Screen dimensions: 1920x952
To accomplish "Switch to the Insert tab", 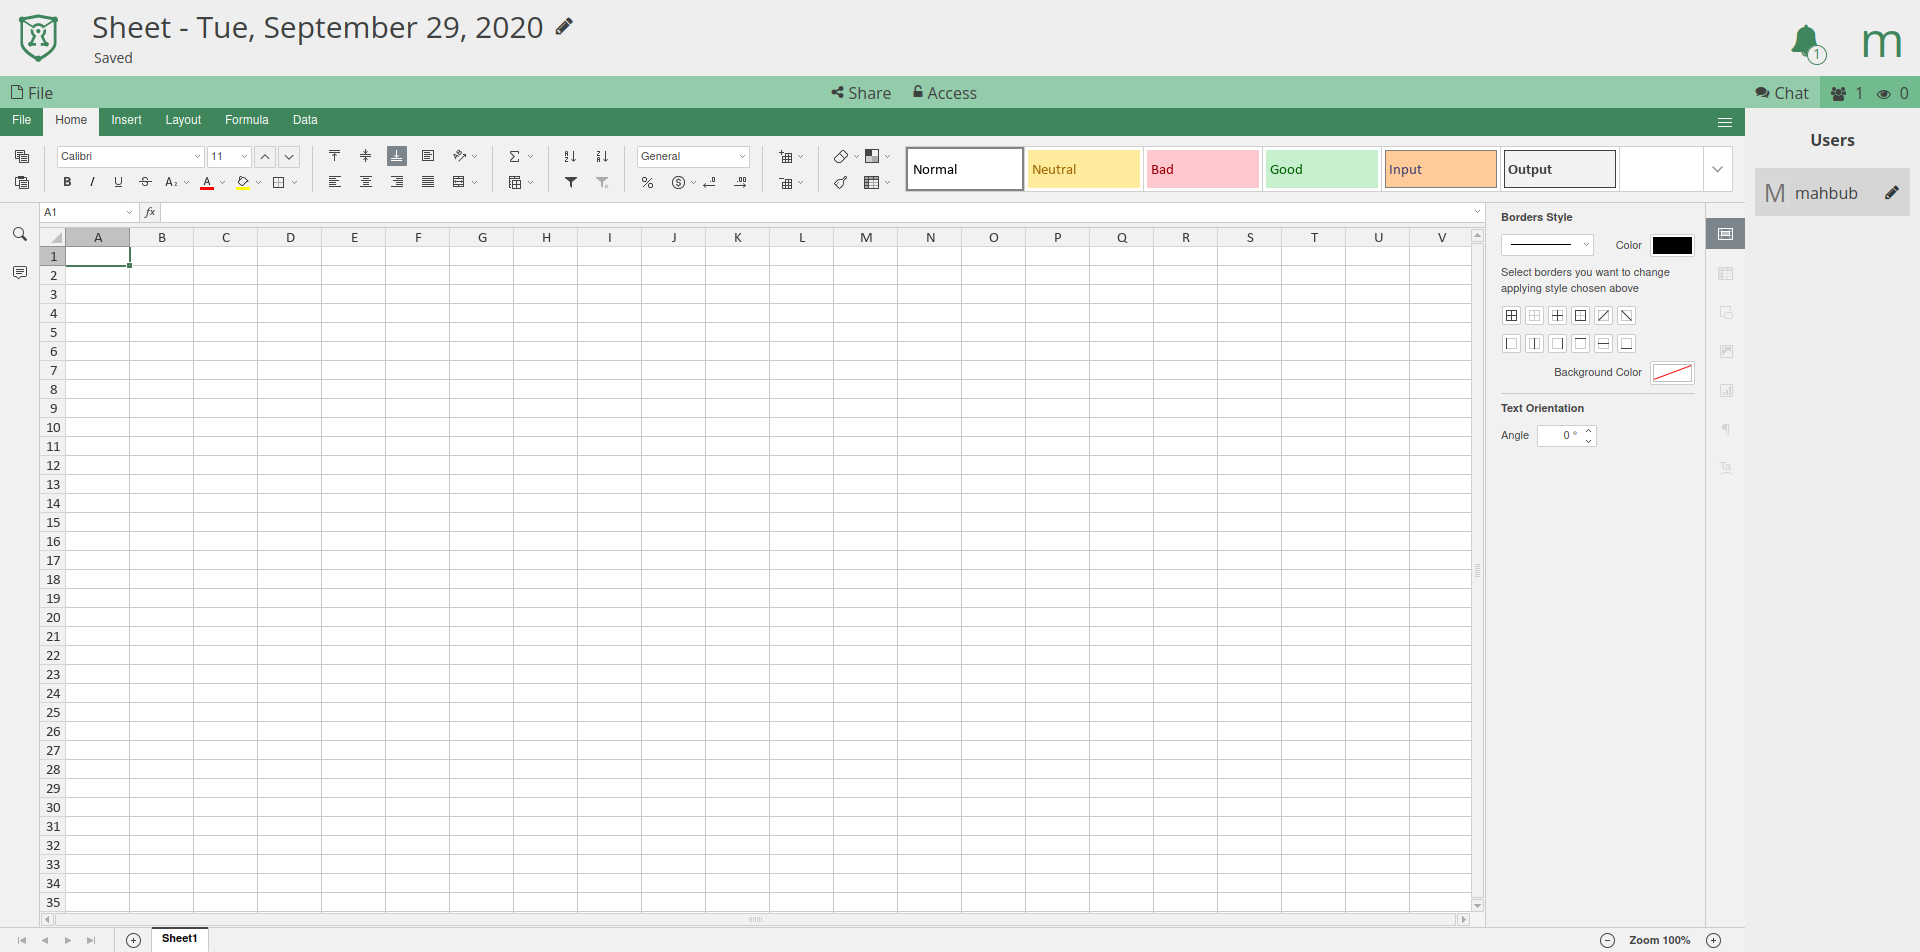I will click(126, 120).
